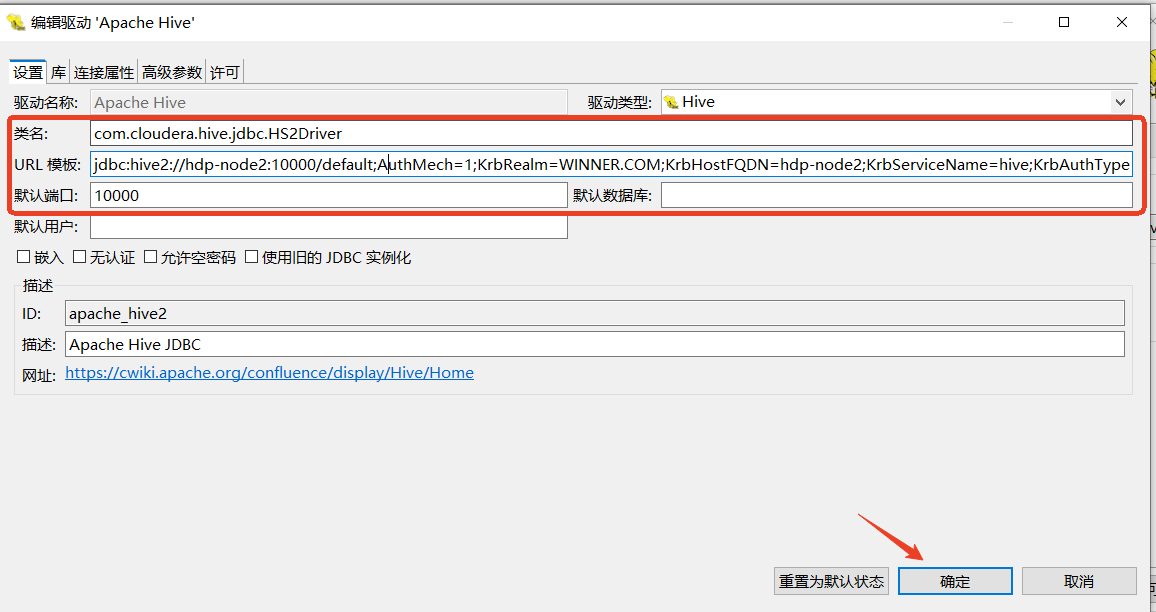
Task: Click the 取消 button
Action: click(x=1079, y=581)
